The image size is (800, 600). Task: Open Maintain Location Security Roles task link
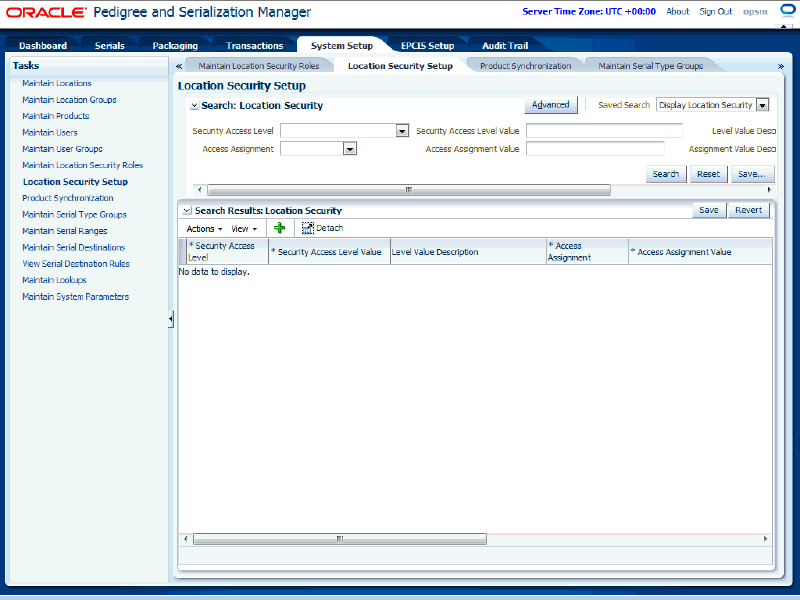click(83, 165)
